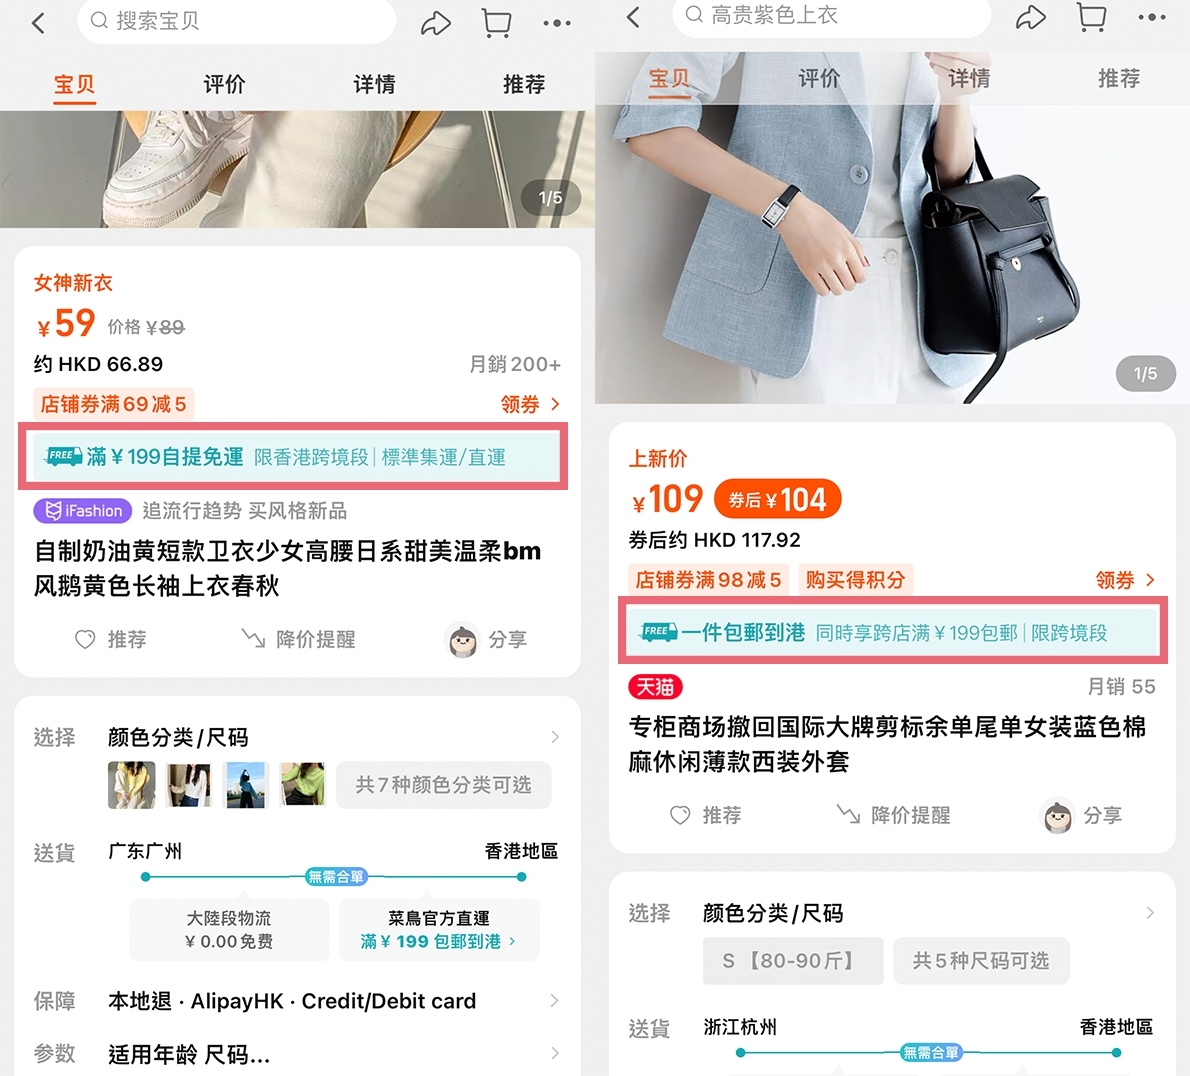Expand 颜色分类/尺码 chevron on right screen

click(1150, 913)
